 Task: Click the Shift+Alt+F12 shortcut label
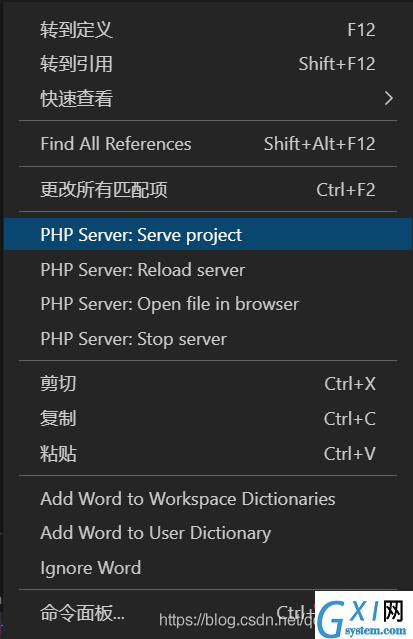[x=320, y=144]
